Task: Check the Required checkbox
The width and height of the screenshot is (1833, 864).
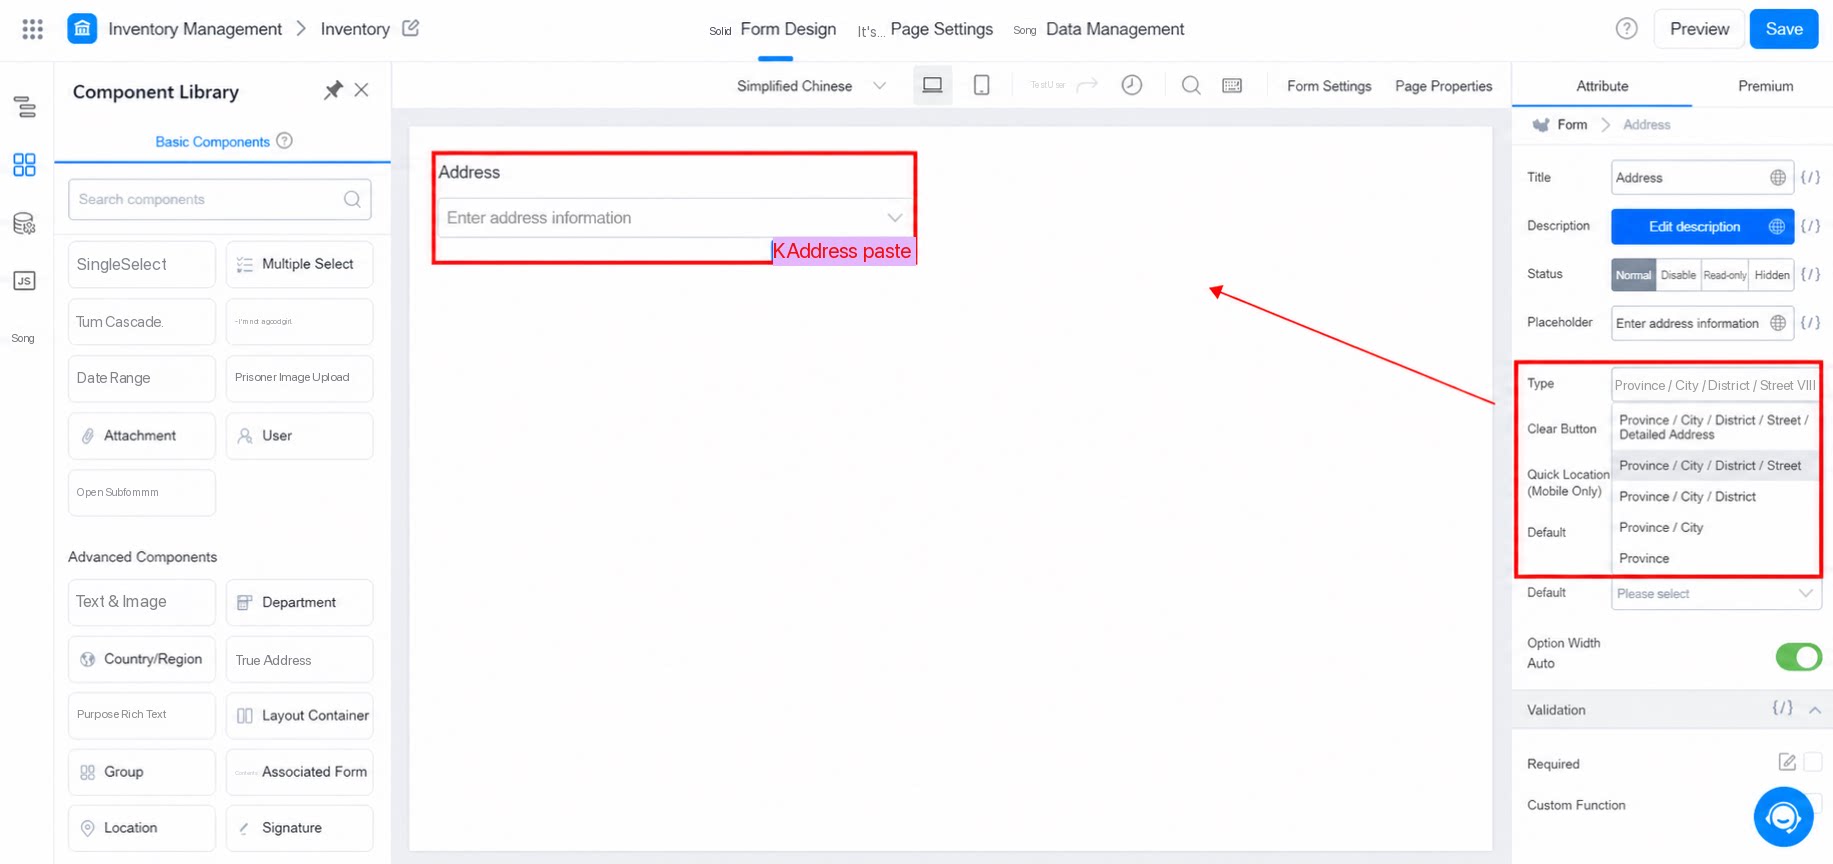Action: click(x=1812, y=763)
